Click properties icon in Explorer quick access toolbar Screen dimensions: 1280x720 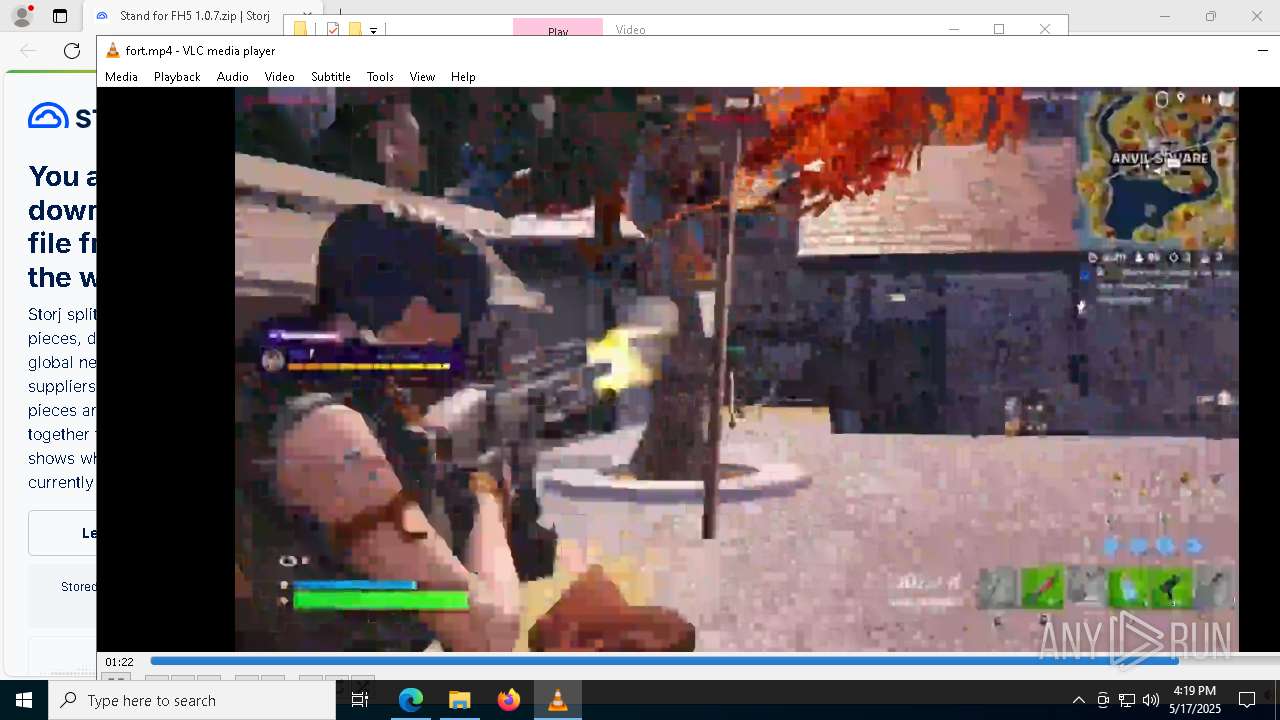tap(333, 30)
